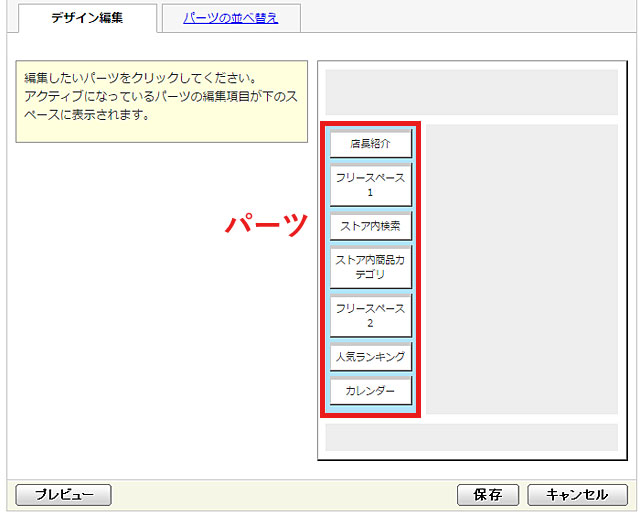Select the large main content layout area

click(522, 269)
